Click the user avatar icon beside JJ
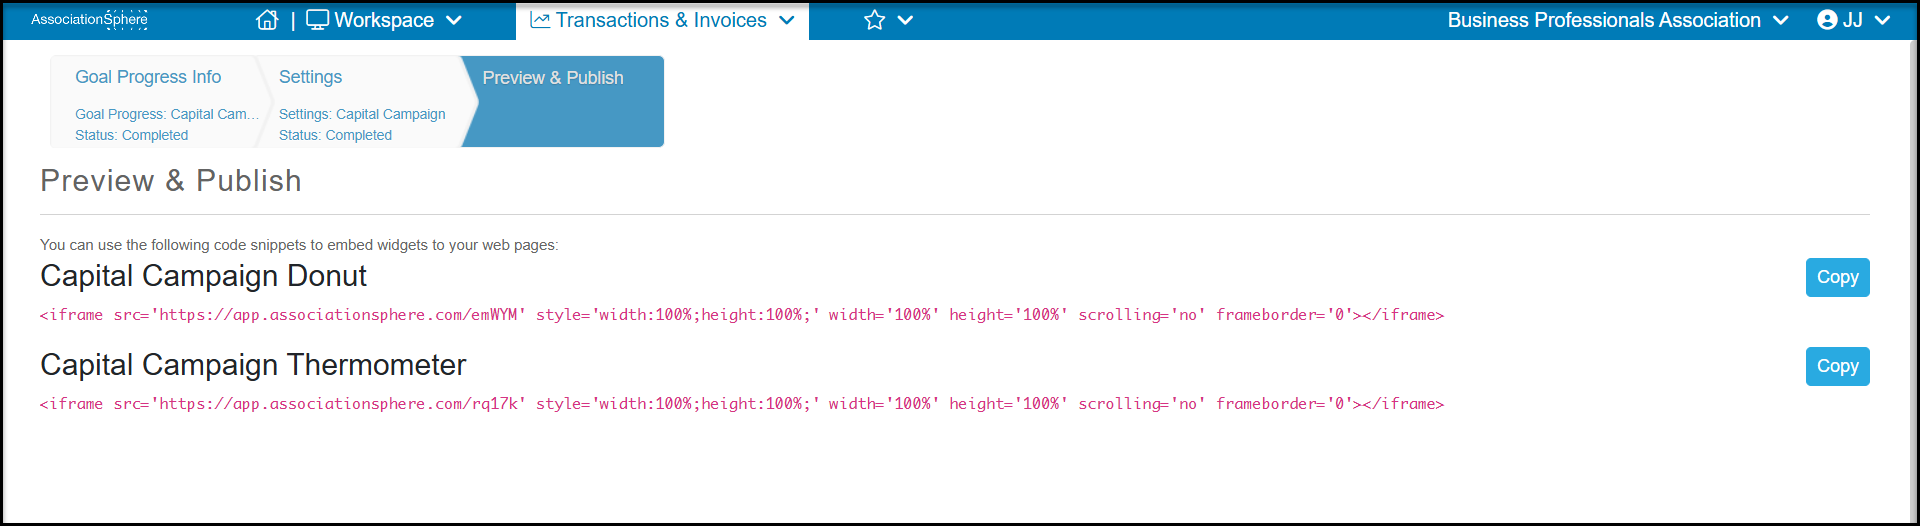The height and width of the screenshot is (526, 1920). [1827, 20]
